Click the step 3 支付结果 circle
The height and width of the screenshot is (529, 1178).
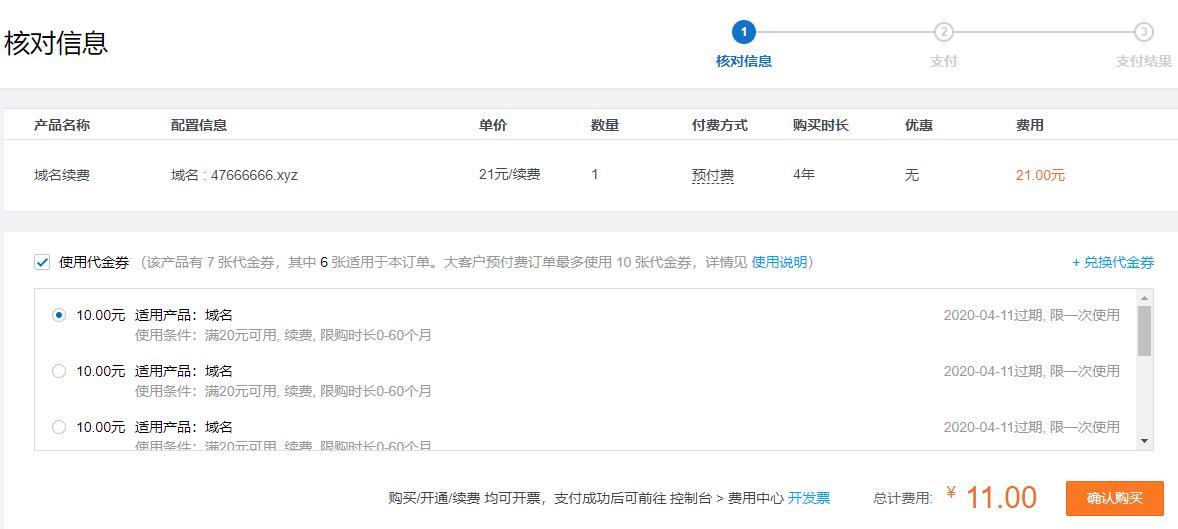coord(1144,32)
